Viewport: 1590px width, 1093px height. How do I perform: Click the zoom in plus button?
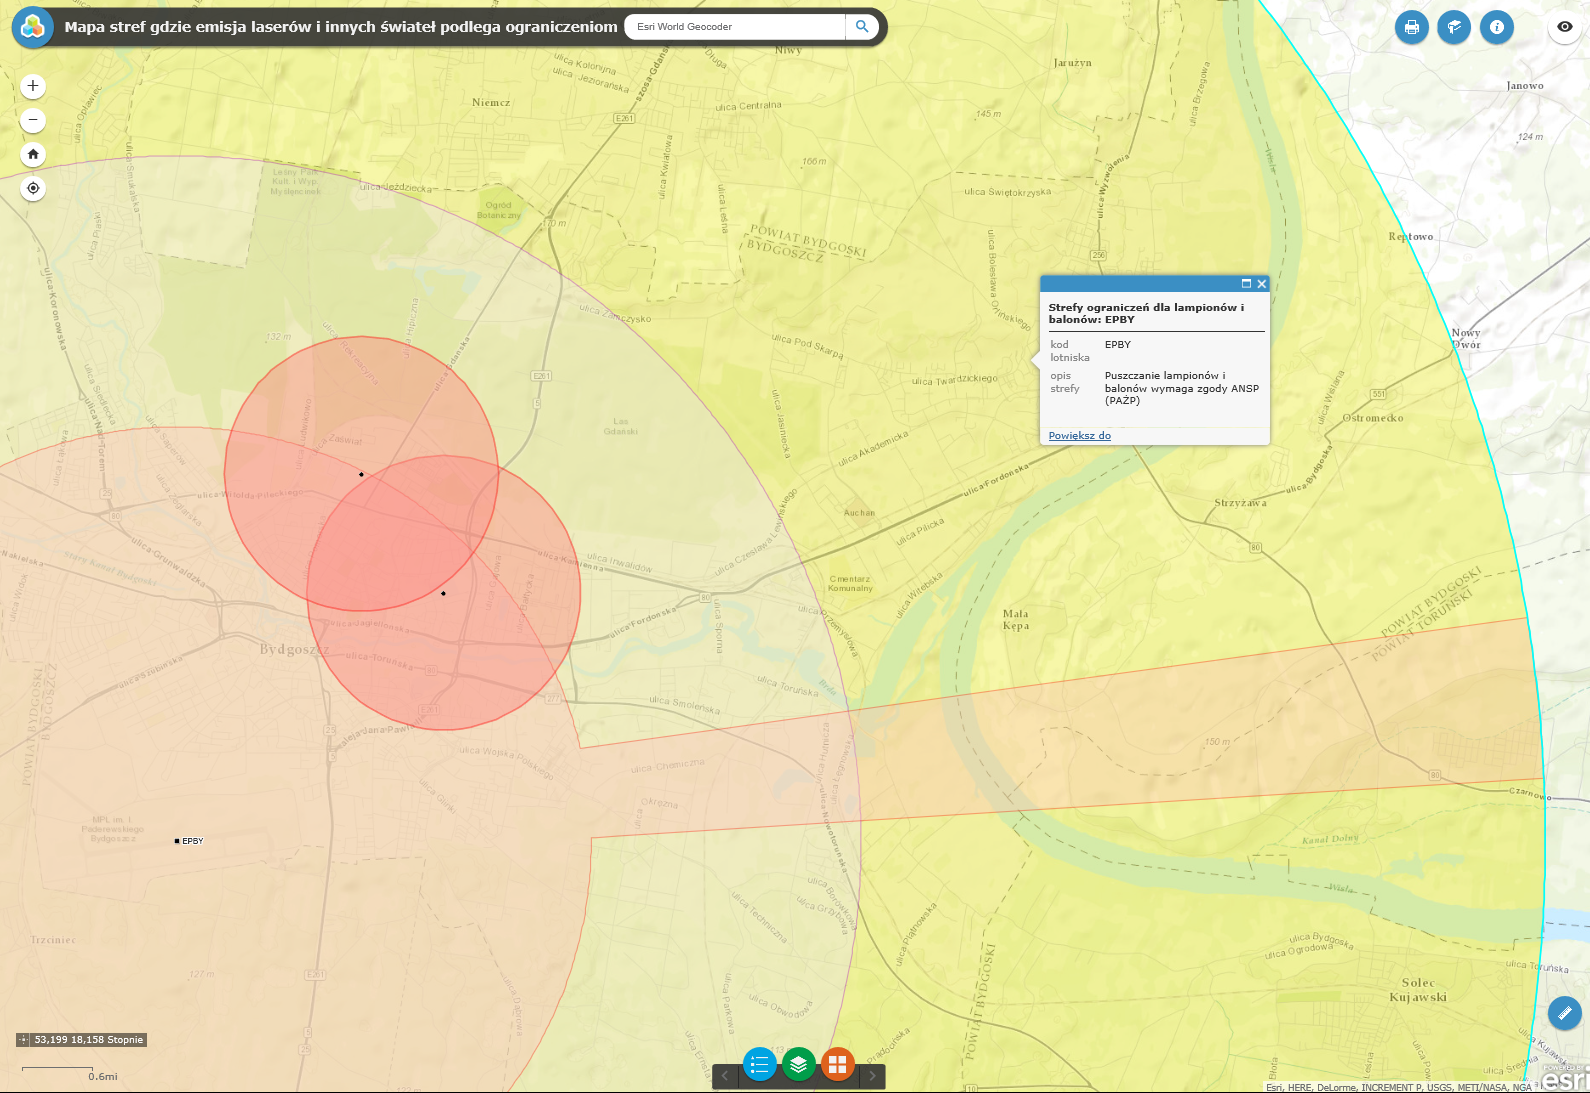click(33, 86)
